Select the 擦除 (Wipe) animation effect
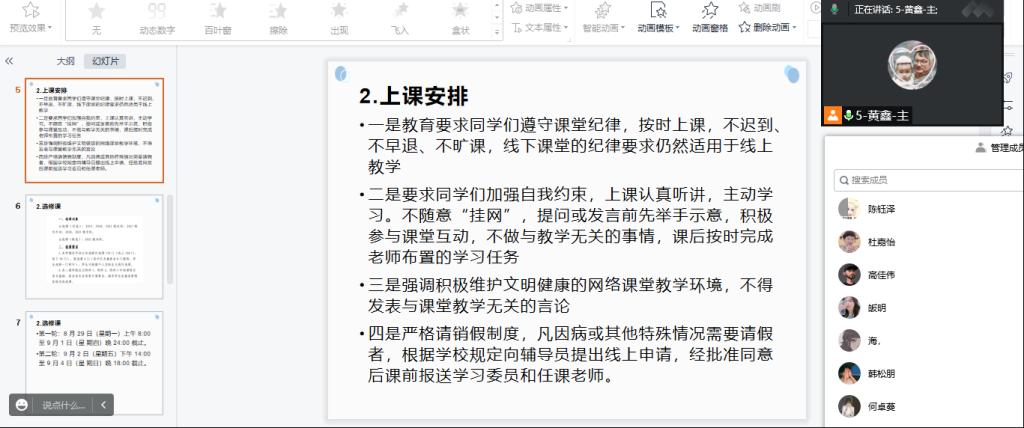The width and height of the screenshot is (1024, 428). 278,16
